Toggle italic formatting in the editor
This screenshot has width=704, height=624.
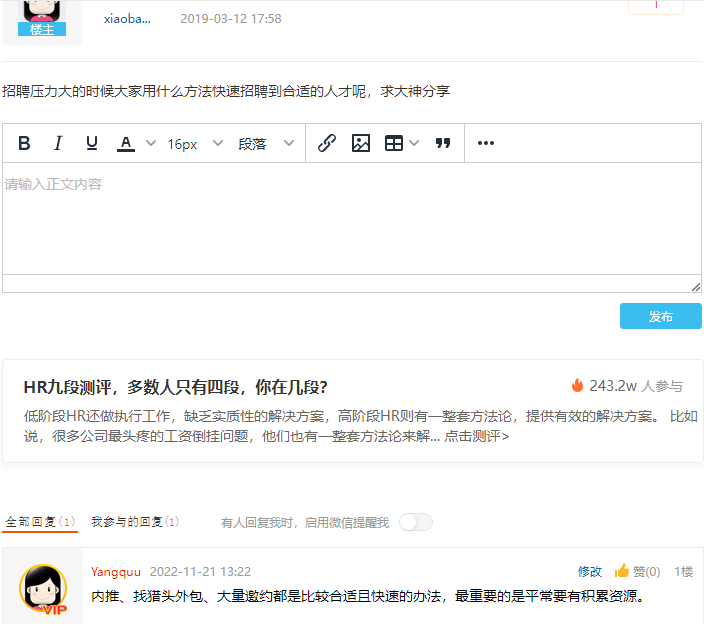(58, 143)
